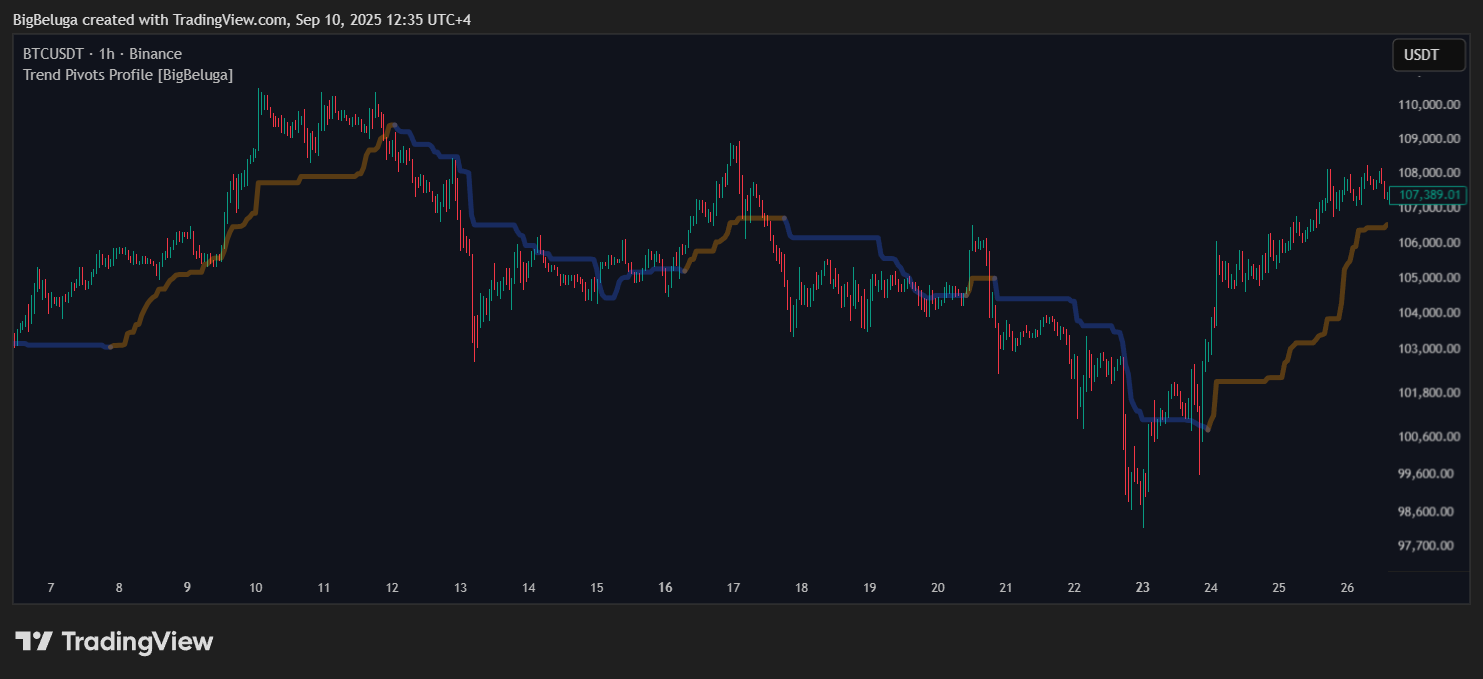Click date label 13 on time axis

(460, 588)
